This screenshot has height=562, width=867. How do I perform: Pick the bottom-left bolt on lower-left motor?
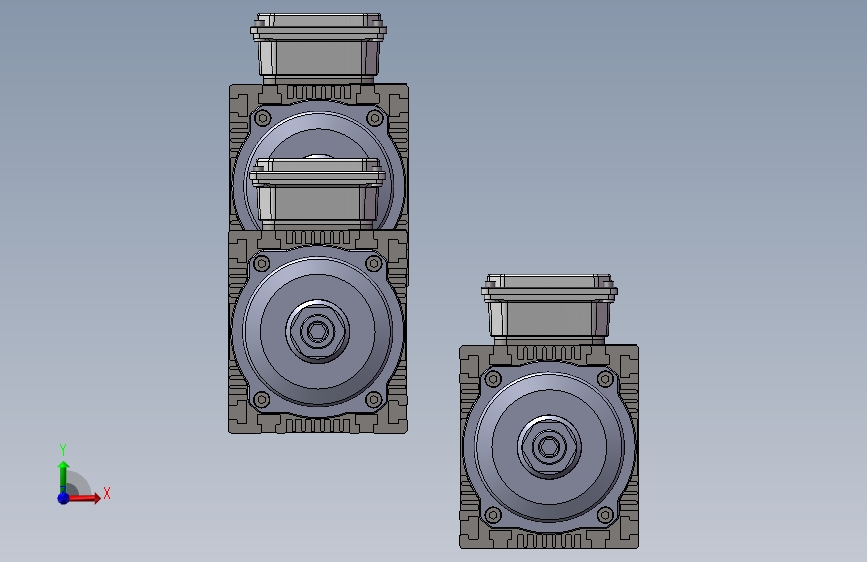click(x=262, y=399)
